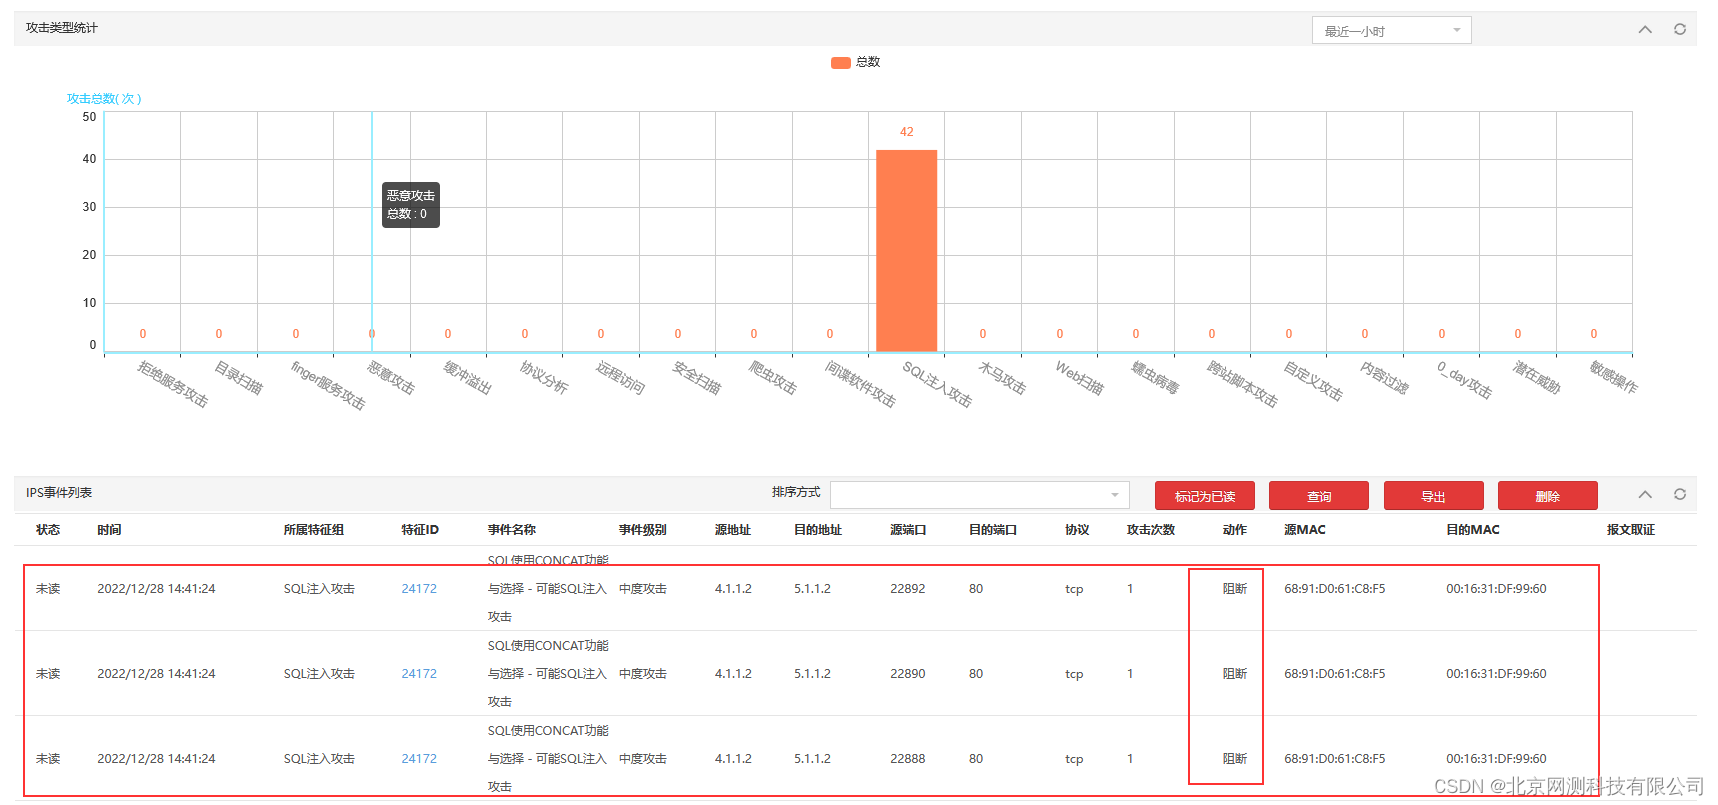Image resolution: width=1718 pixels, height=805 pixels.
Task: Click the Web扫描 axis label
Action: click(x=1080, y=378)
